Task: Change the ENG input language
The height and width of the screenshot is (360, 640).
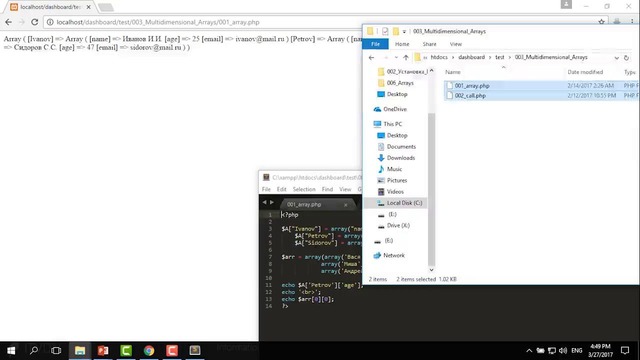Action: point(577,351)
